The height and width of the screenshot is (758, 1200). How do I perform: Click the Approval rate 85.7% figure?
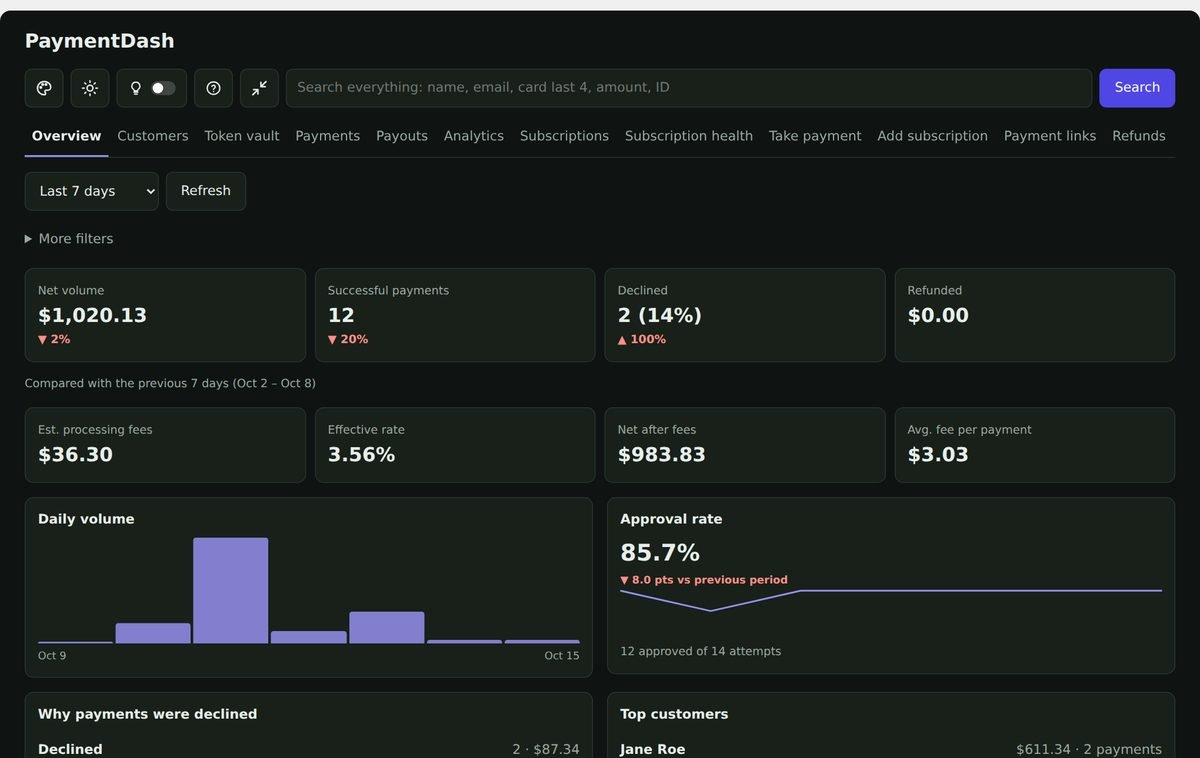660,553
